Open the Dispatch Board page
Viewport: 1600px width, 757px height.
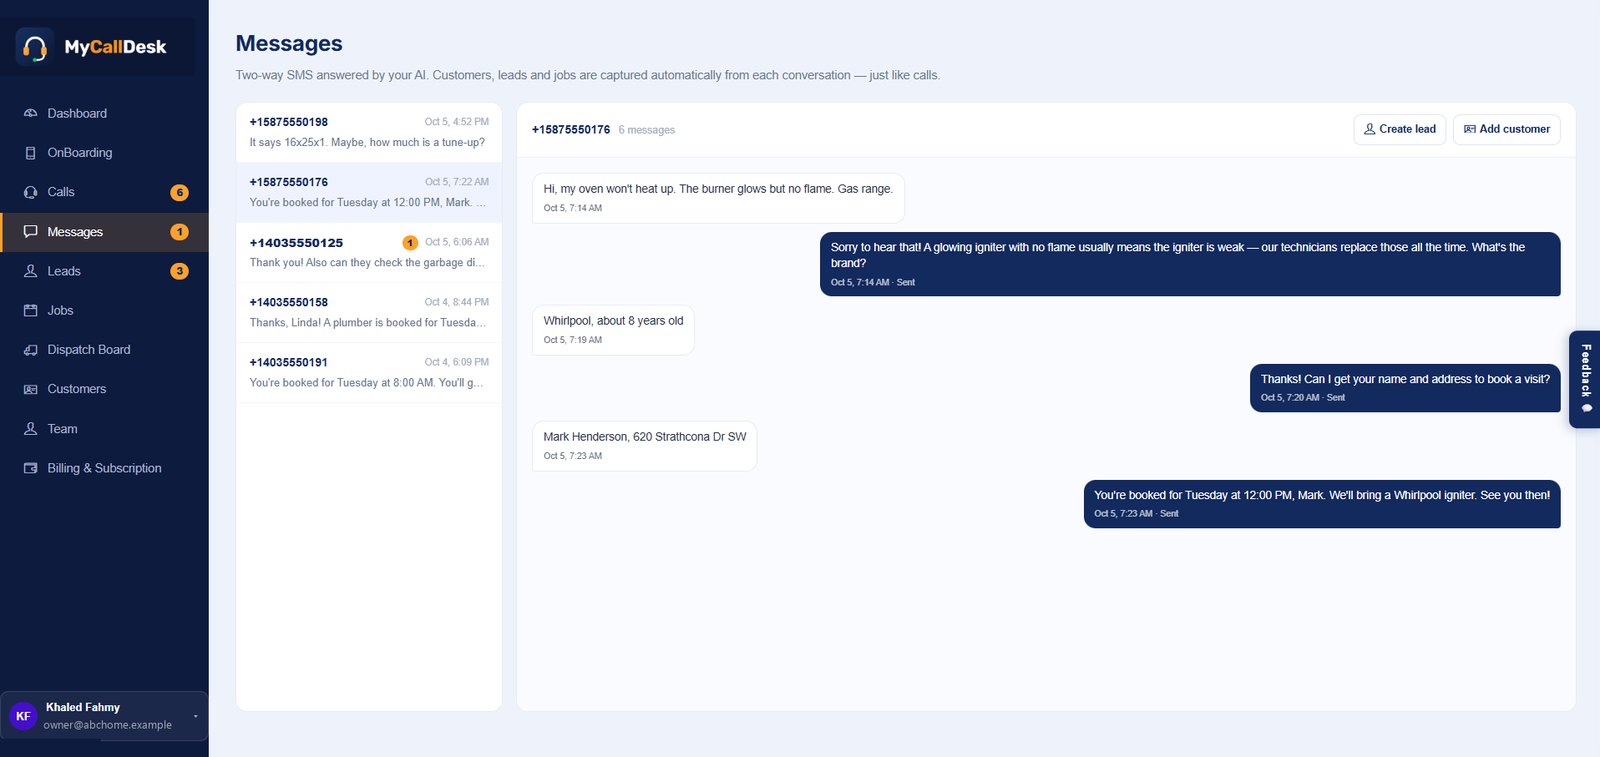(104, 350)
